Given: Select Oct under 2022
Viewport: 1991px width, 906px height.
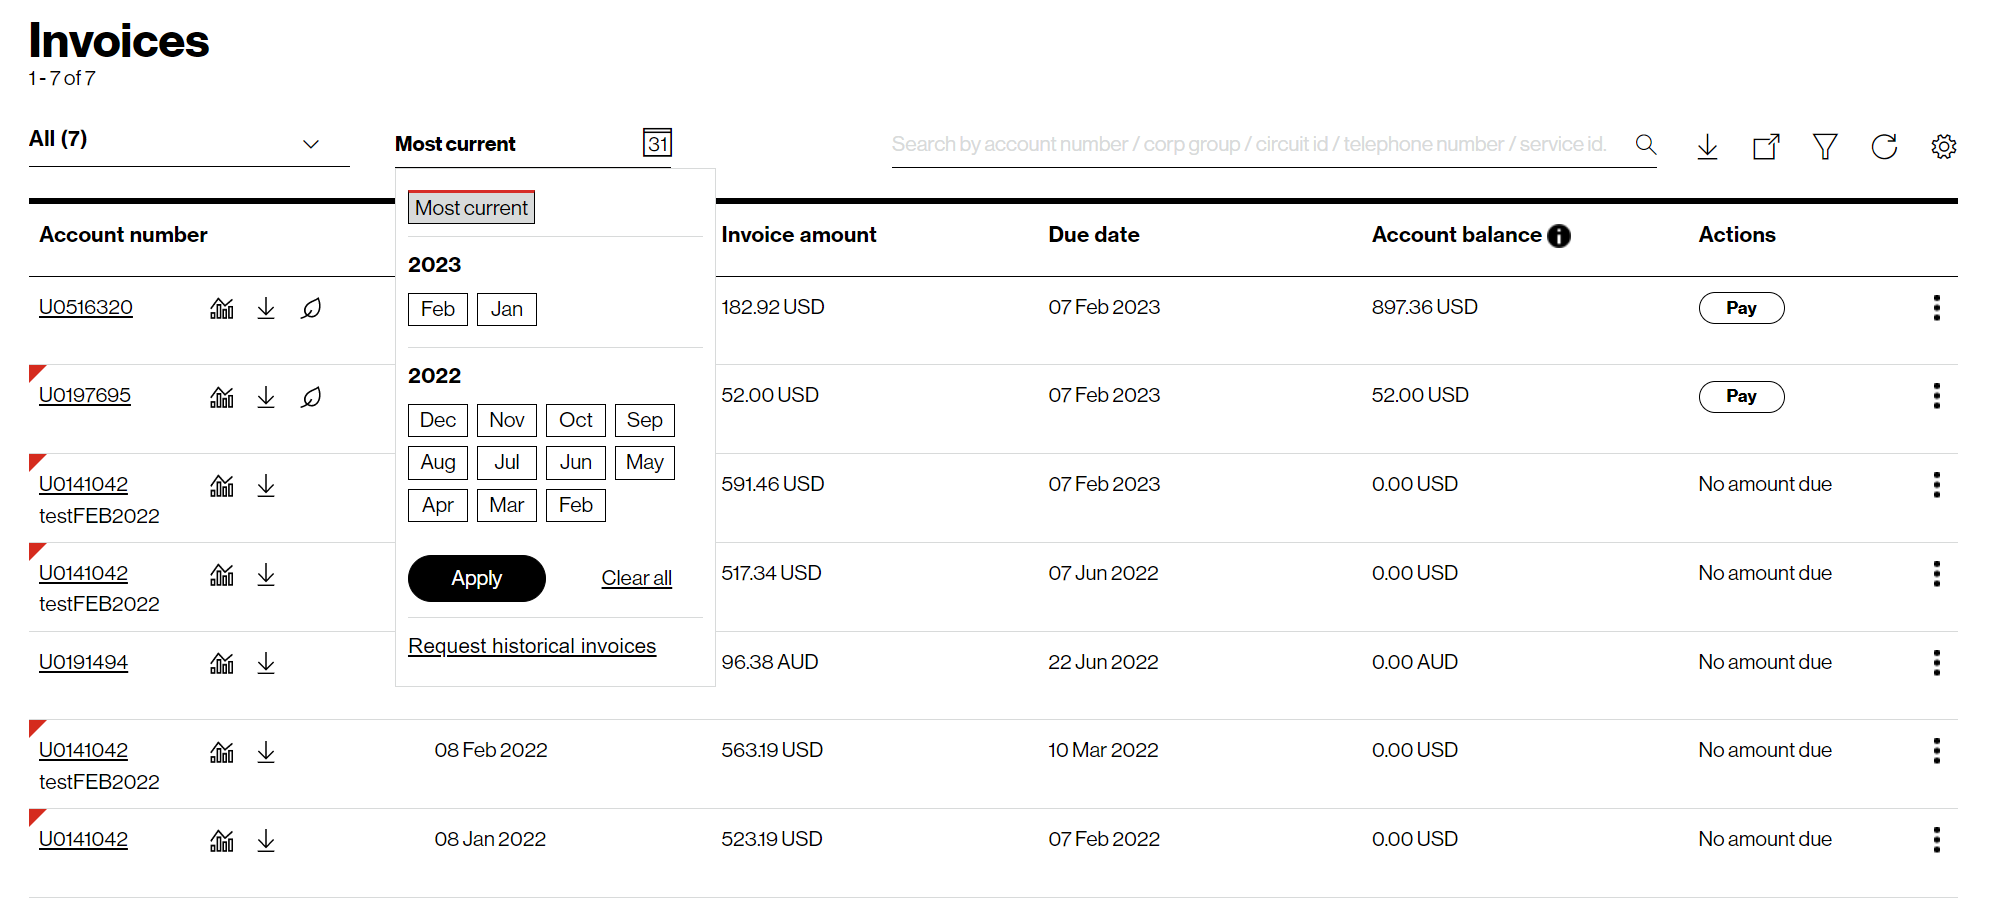Looking at the screenshot, I should click(575, 420).
